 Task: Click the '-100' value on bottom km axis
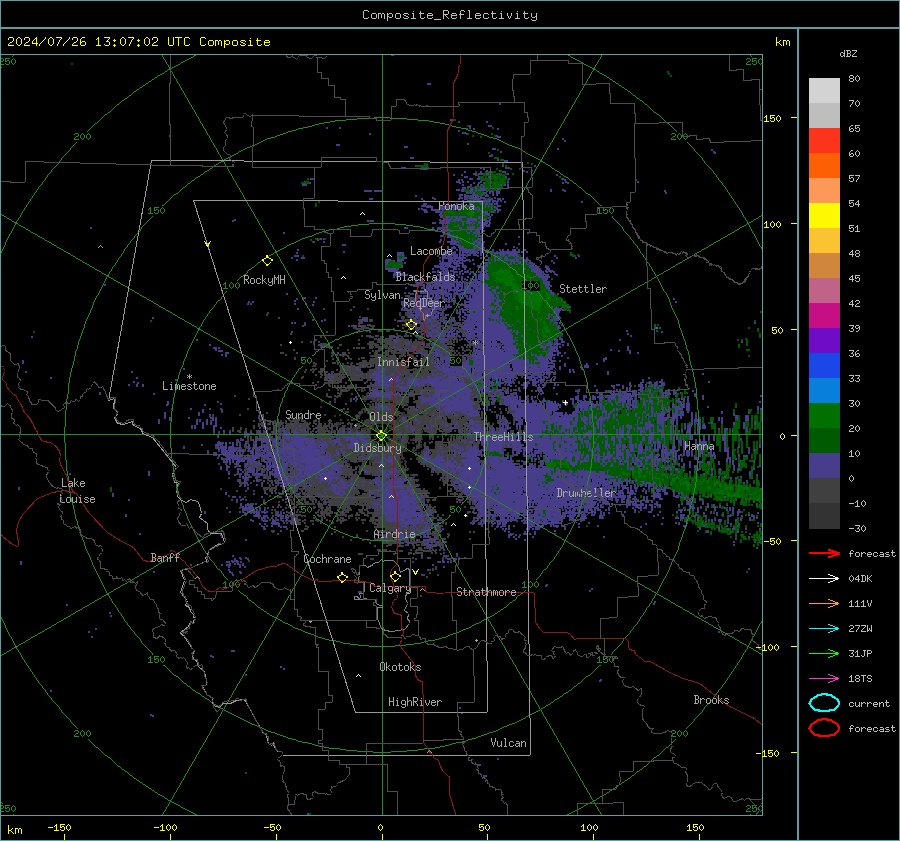(x=165, y=828)
